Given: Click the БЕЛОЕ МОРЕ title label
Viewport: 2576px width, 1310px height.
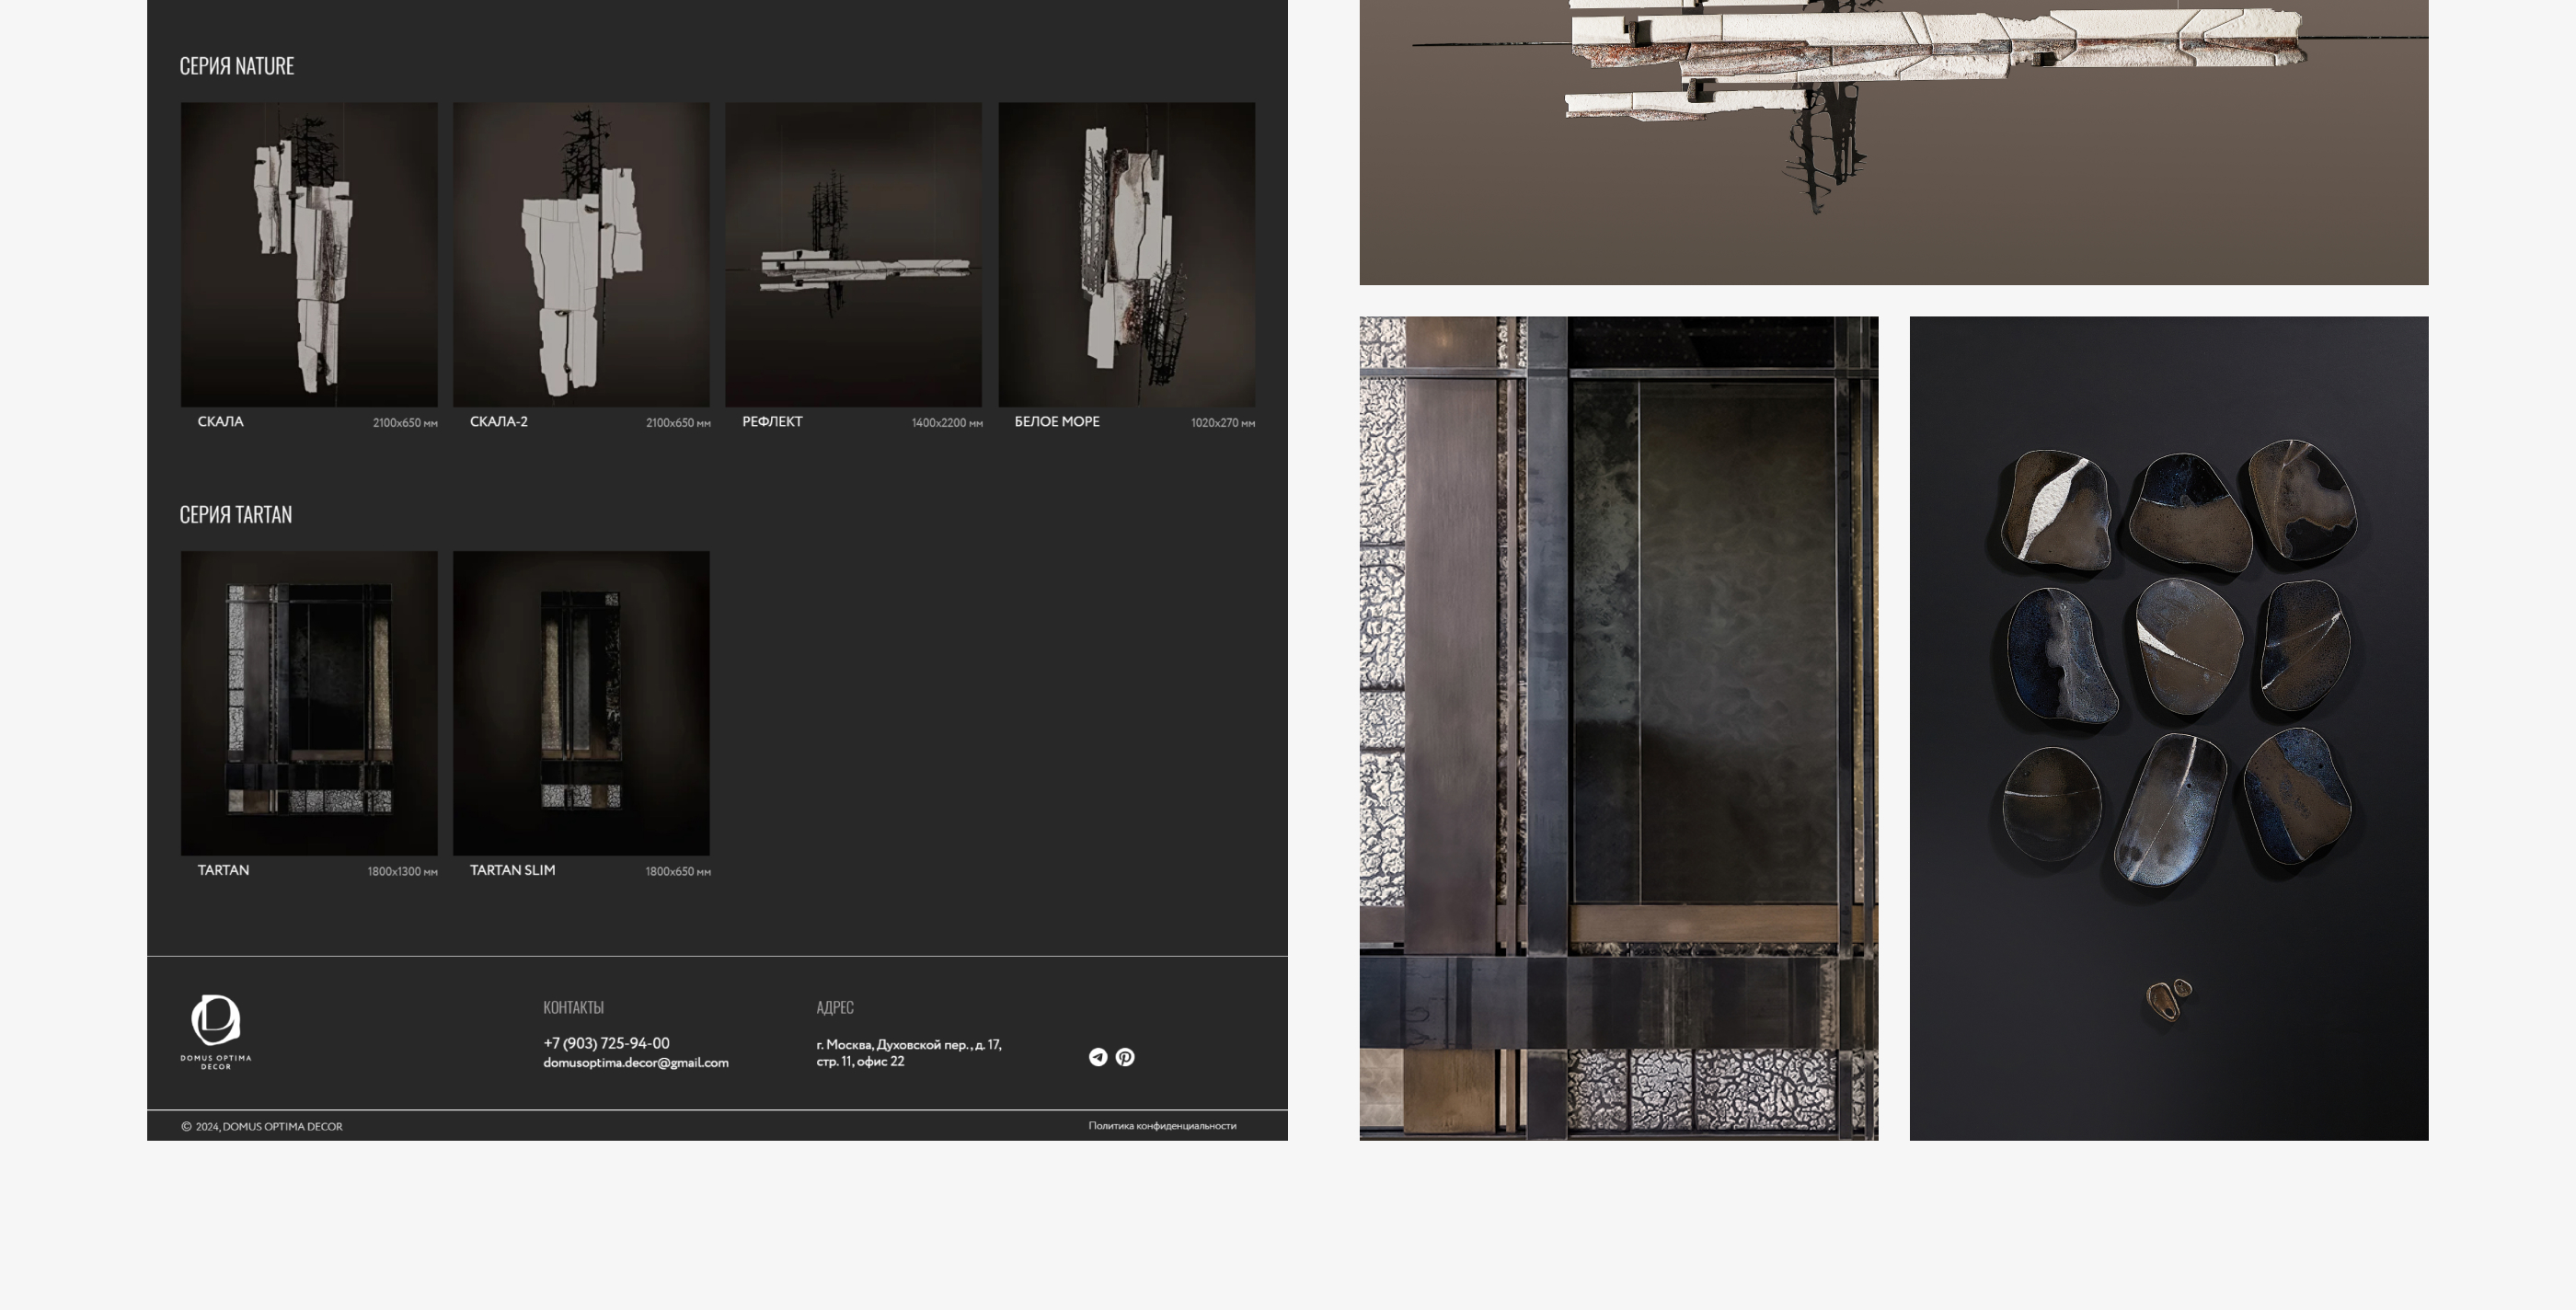Looking at the screenshot, I should [1056, 421].
